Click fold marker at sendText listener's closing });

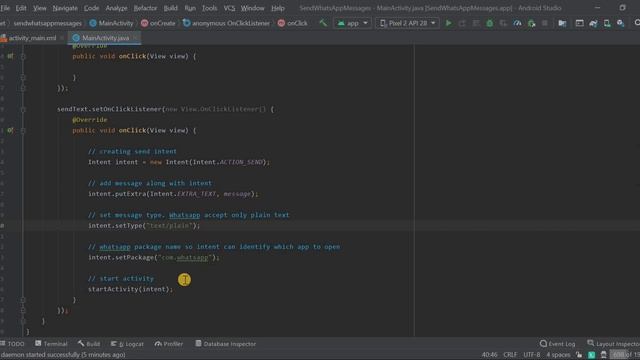coord(23,311)
